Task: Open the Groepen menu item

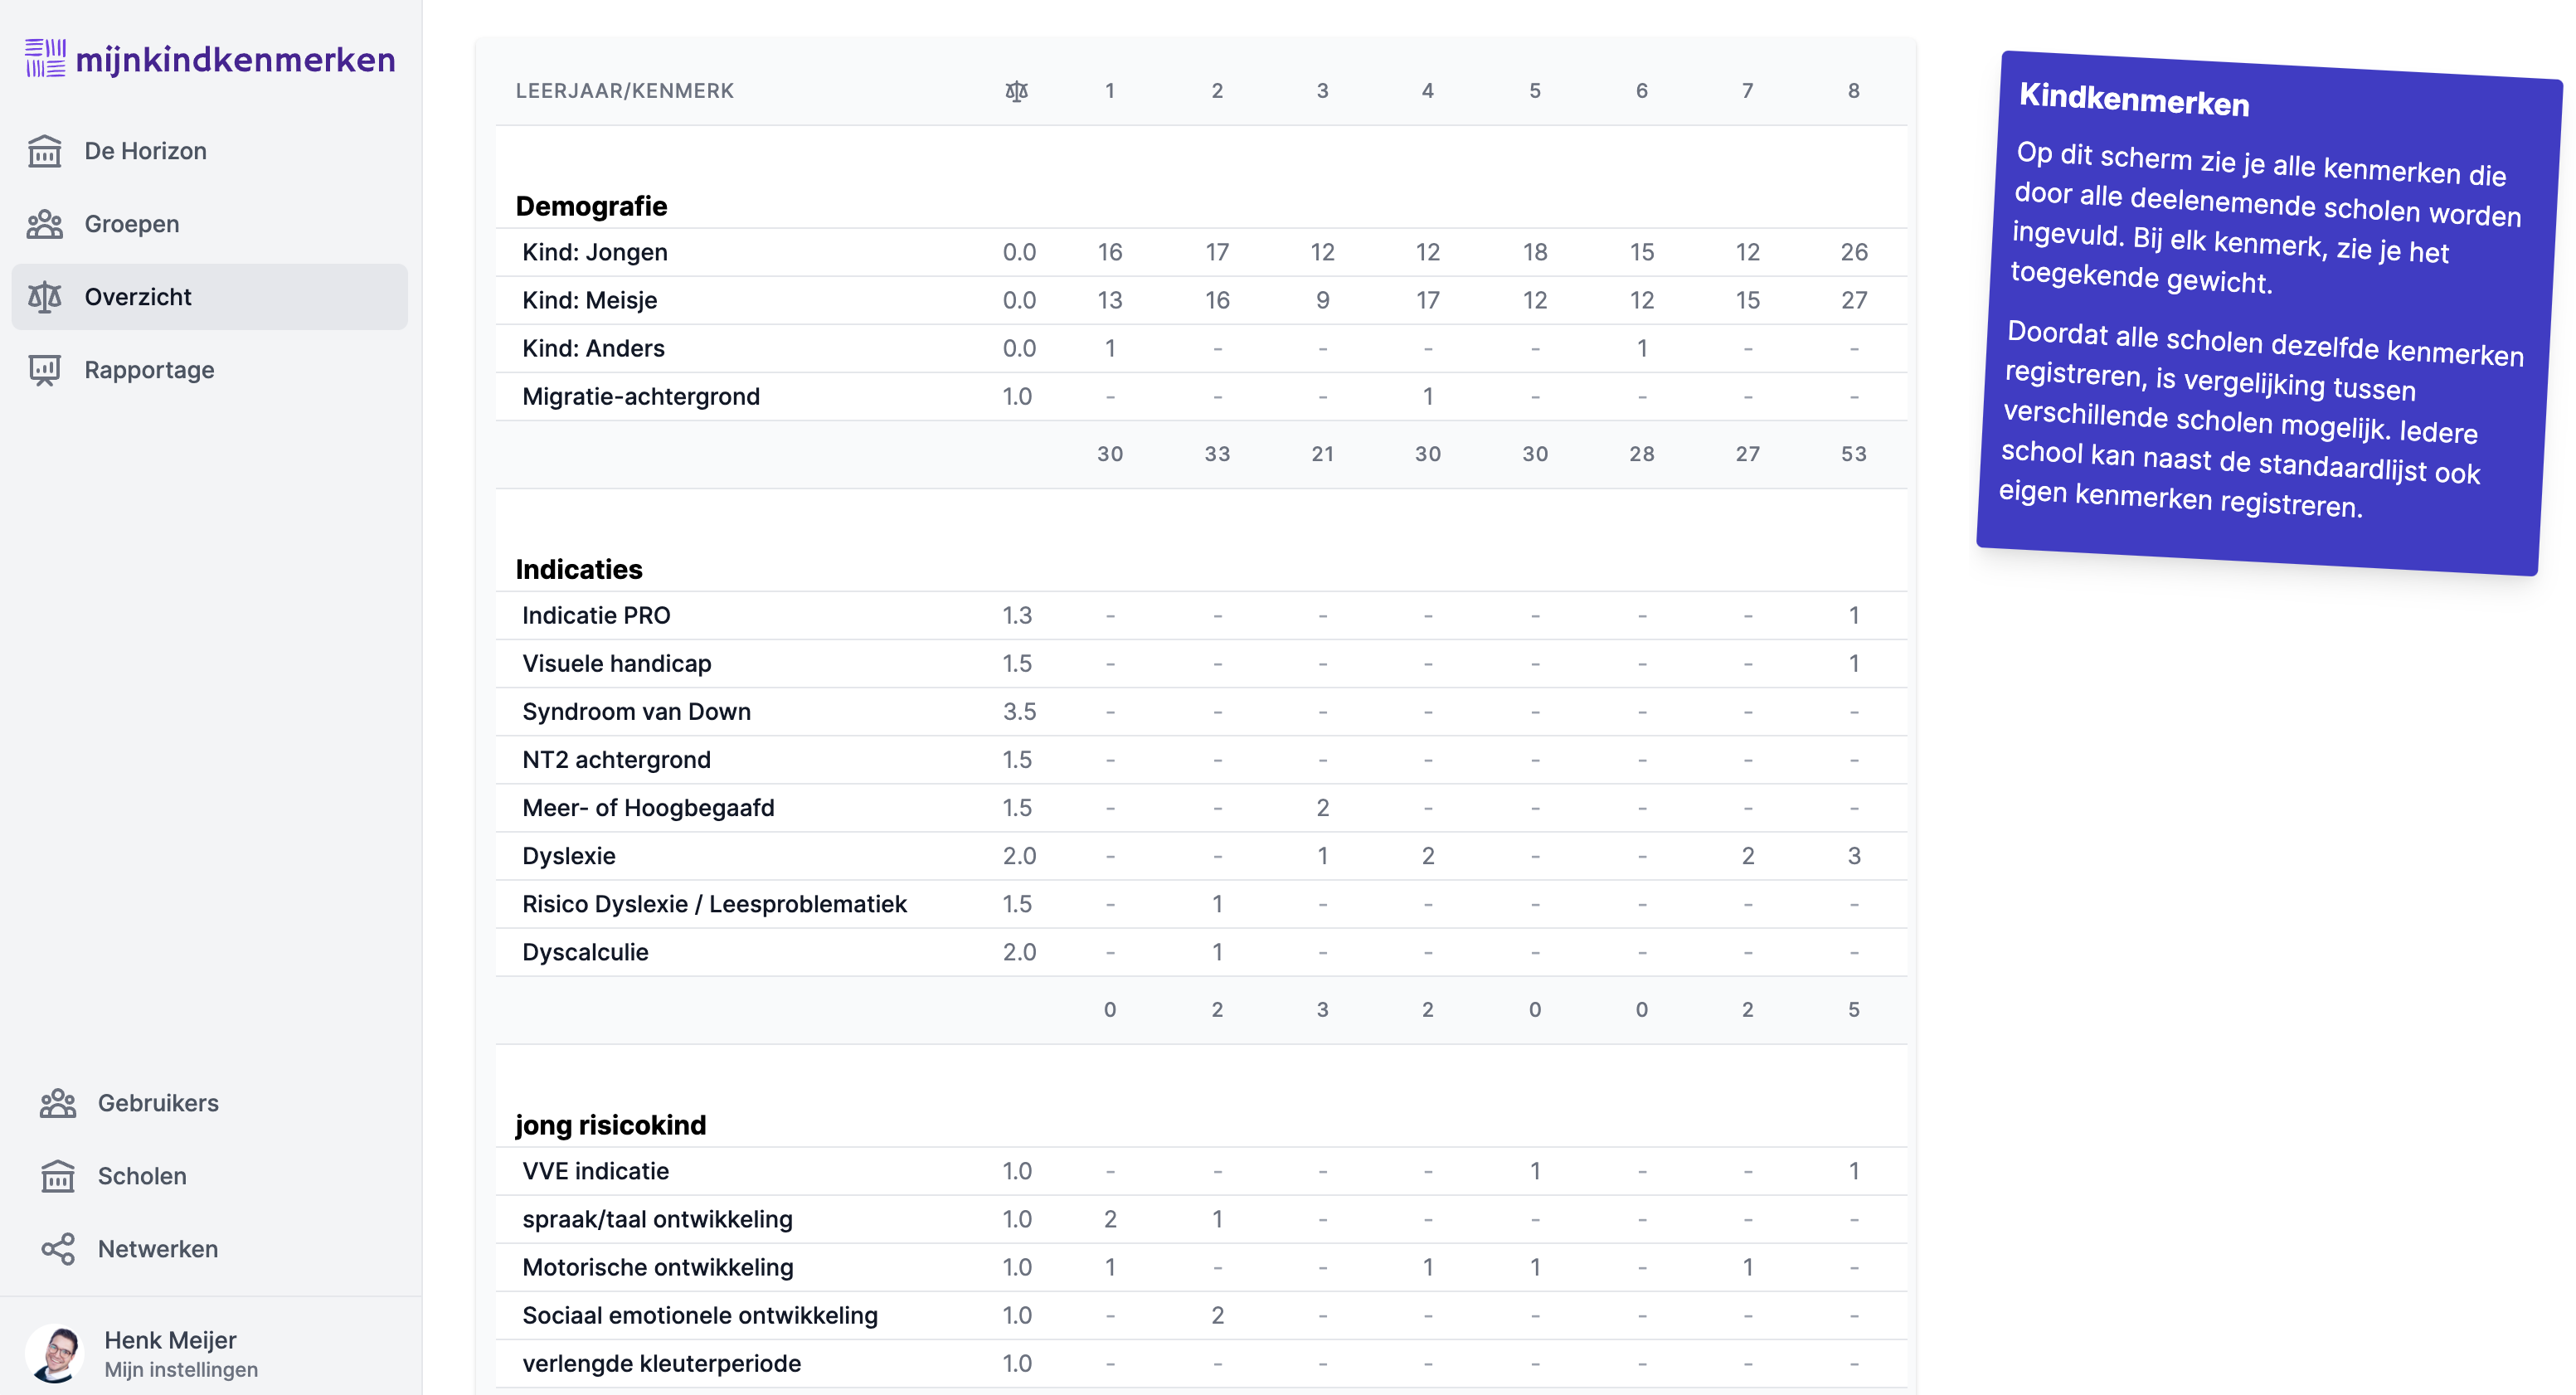Action: click(x=132, y=224)
